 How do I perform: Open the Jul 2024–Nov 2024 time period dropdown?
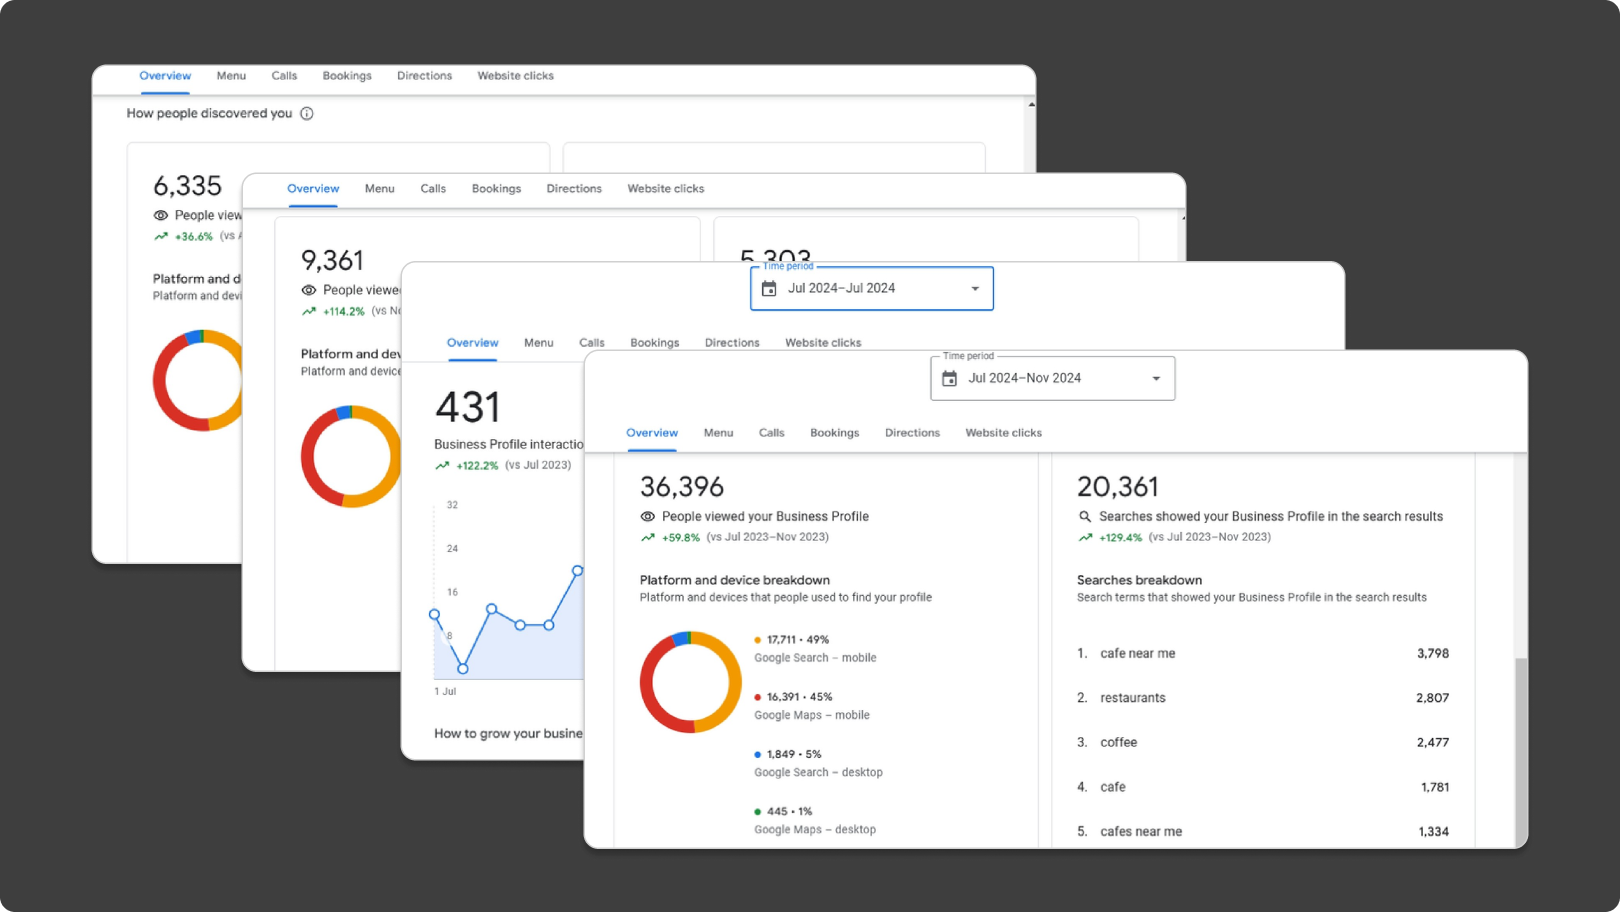pos(1156,379)
